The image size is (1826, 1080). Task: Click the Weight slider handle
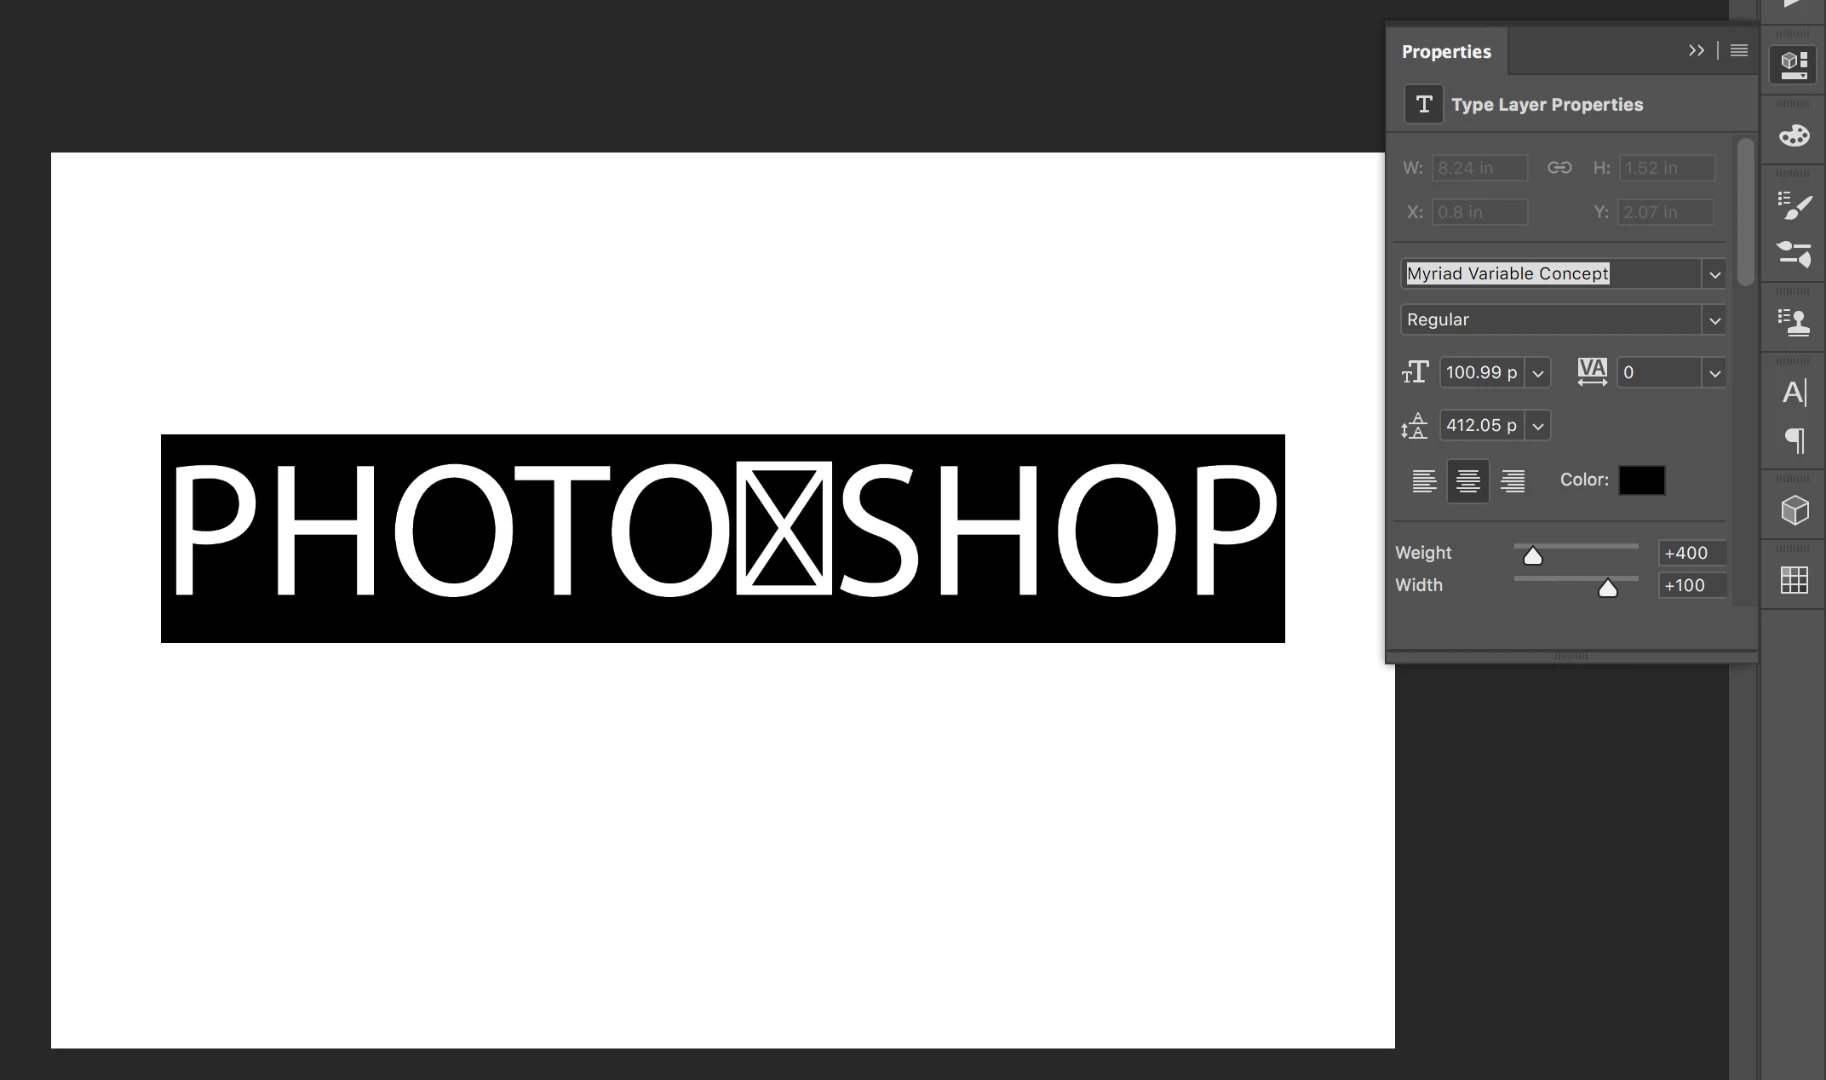[x=1533, y=556]
